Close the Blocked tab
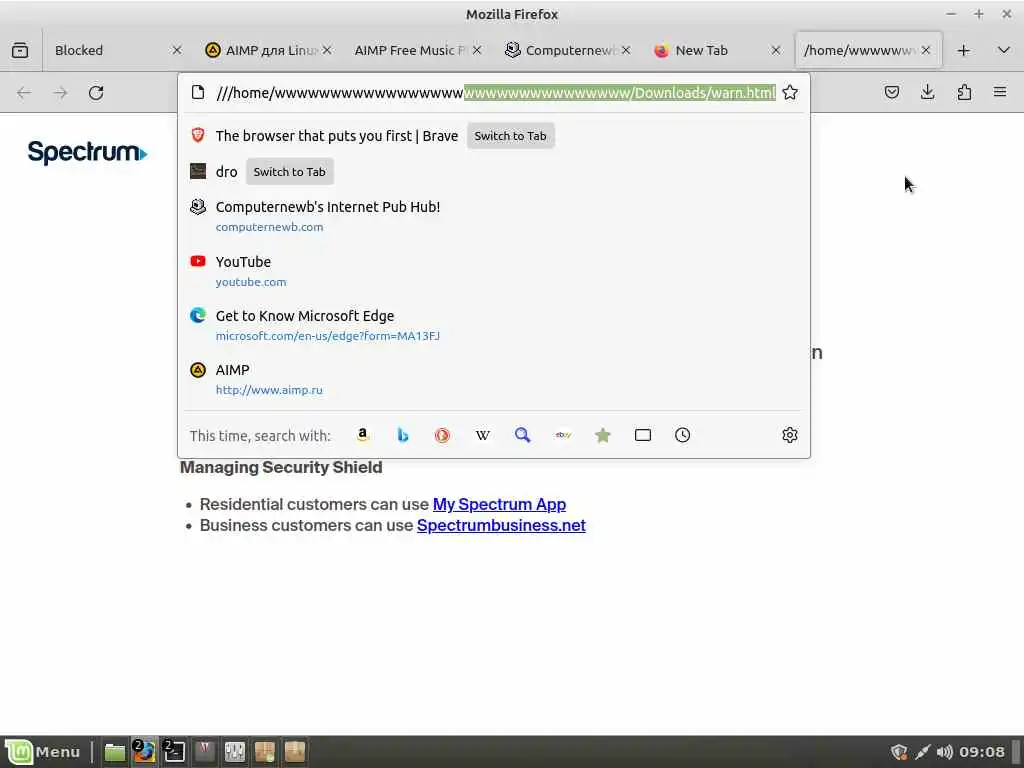This screenshot has width=1024, height=768. [176, 50]
